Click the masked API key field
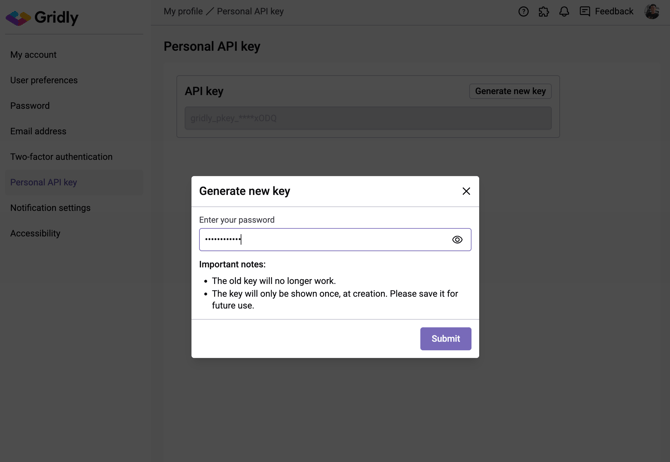This screenshot has height=462, width=670. [x=368, y=118]
